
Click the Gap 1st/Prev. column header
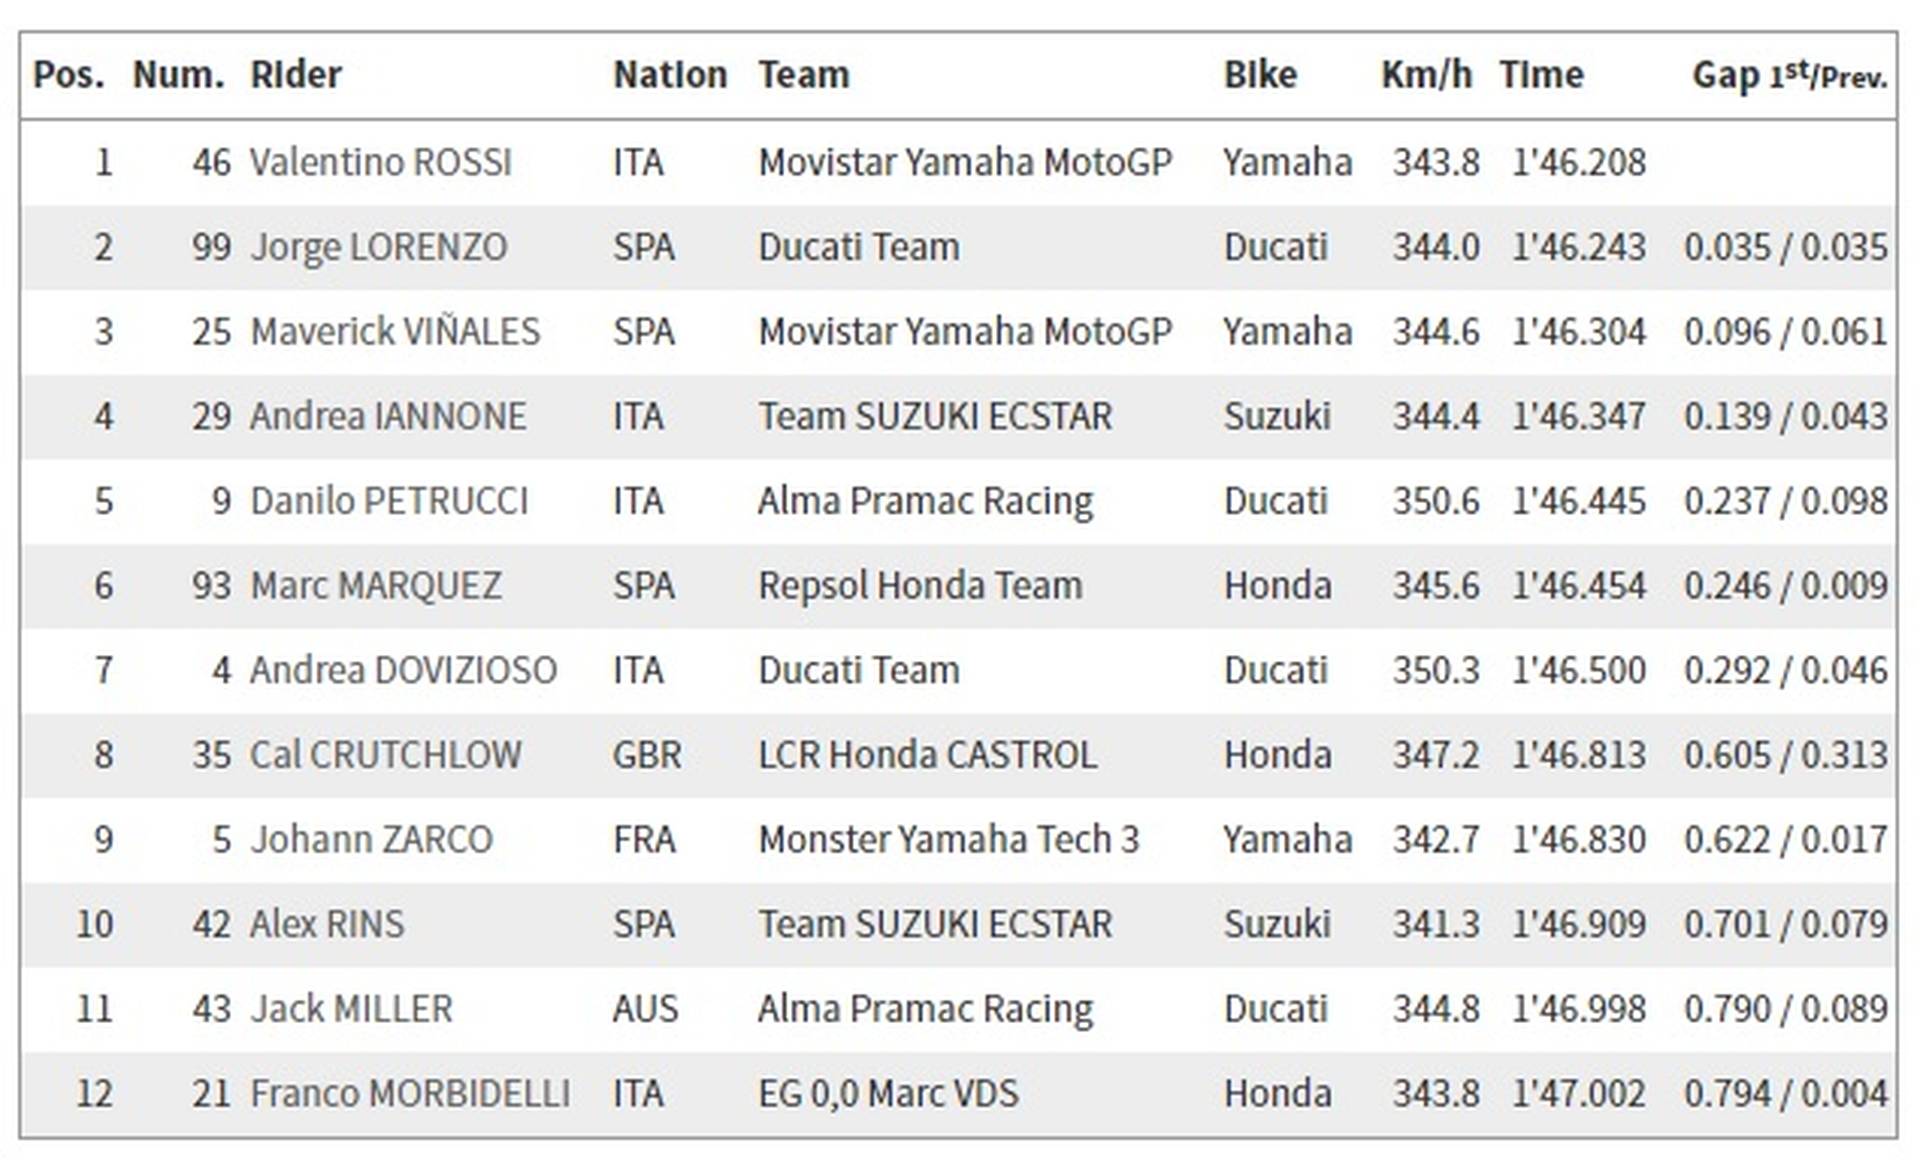click(1790, 75)
